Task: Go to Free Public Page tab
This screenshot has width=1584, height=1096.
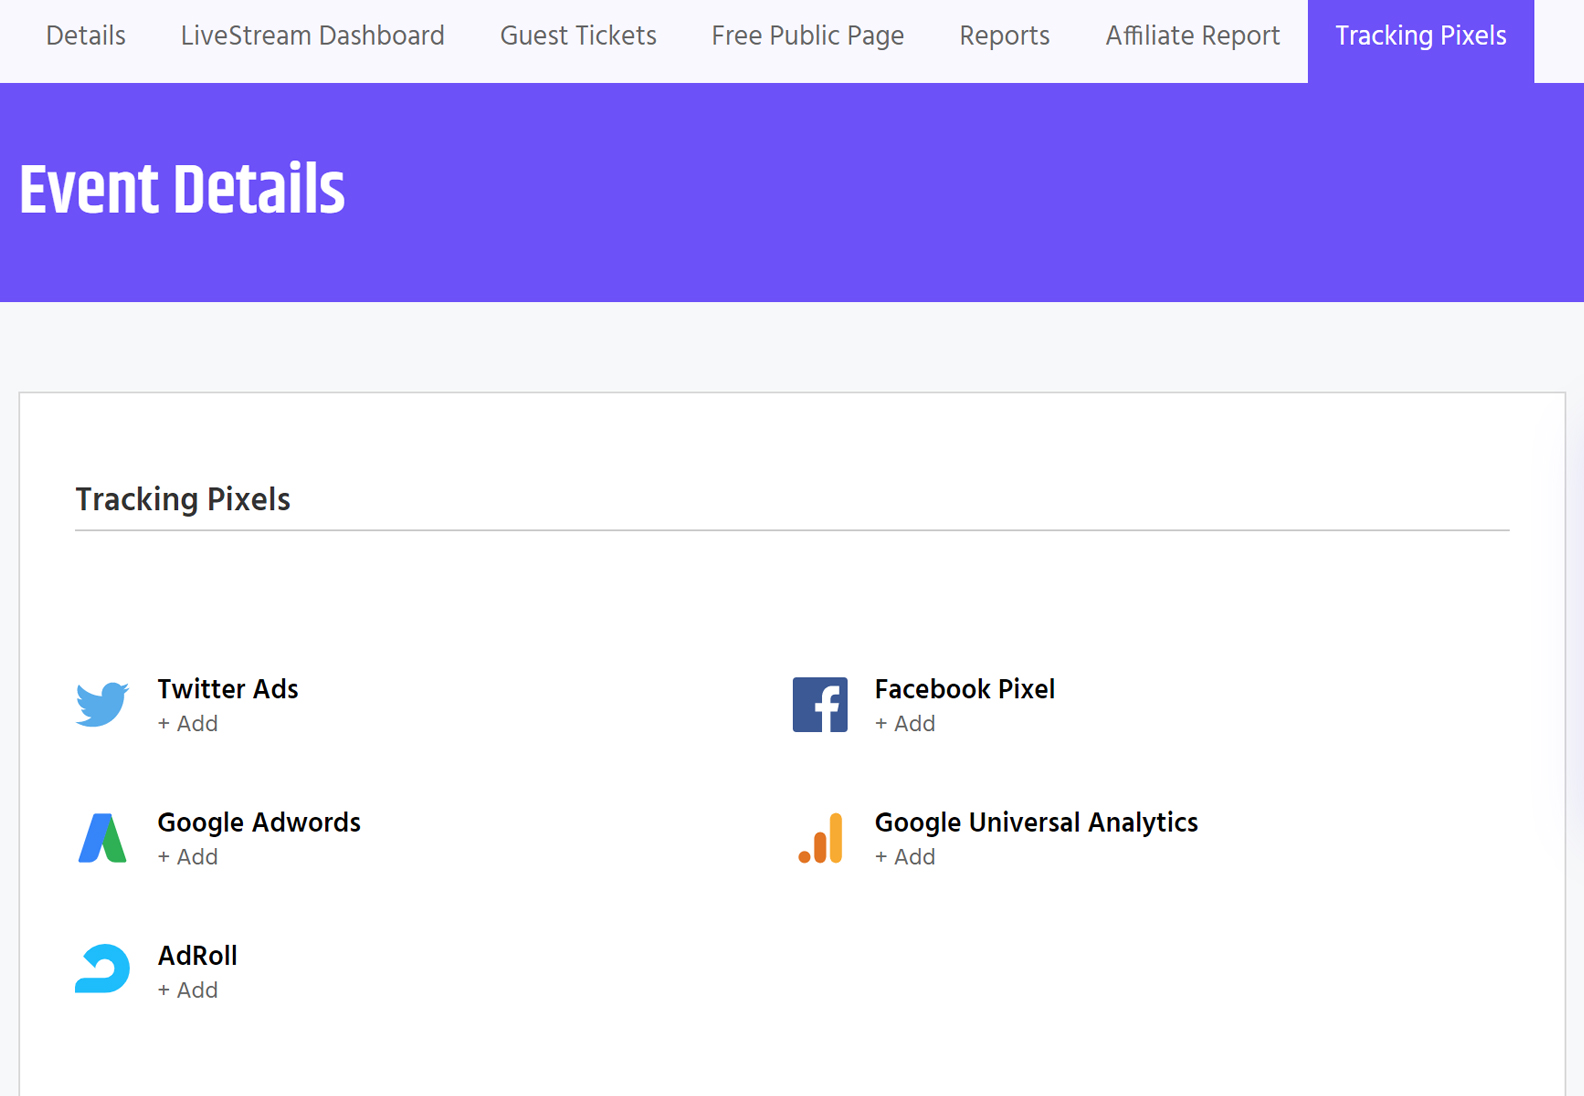Action: coord(808,36)
